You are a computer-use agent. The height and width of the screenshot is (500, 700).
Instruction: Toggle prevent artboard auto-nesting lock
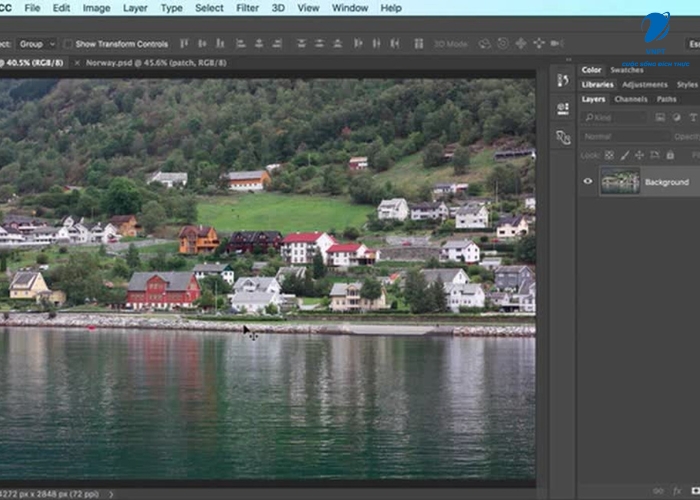654,155
